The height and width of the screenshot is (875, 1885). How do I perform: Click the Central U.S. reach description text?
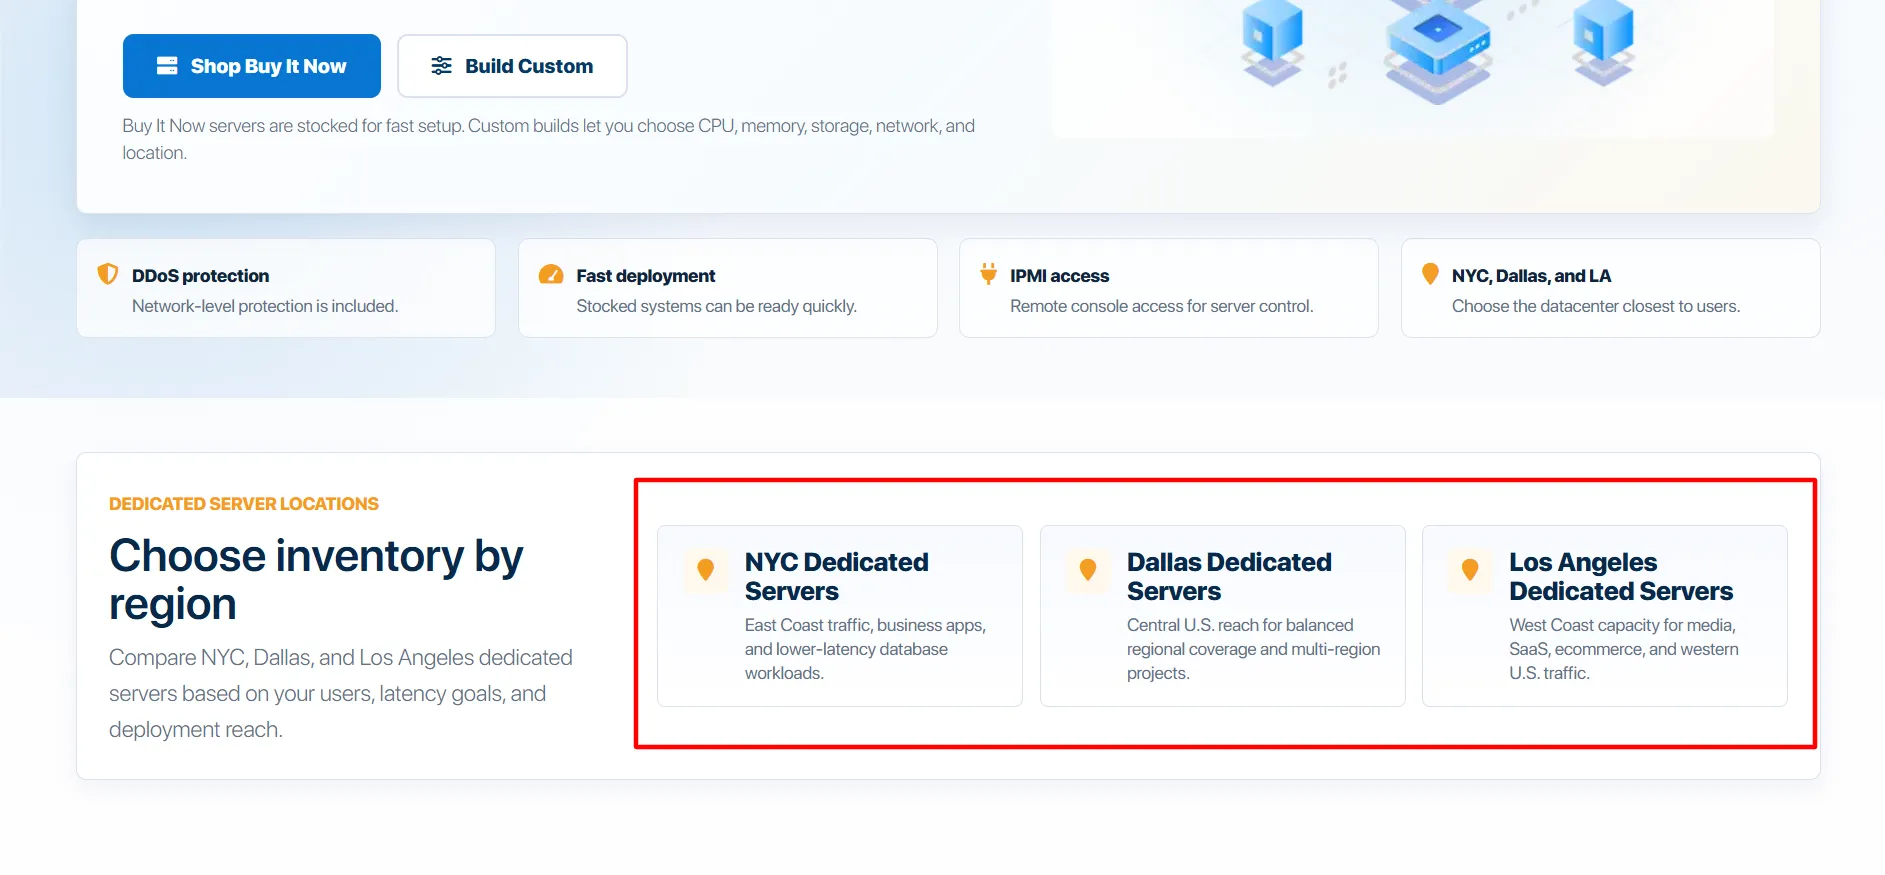pos(1253,649)
